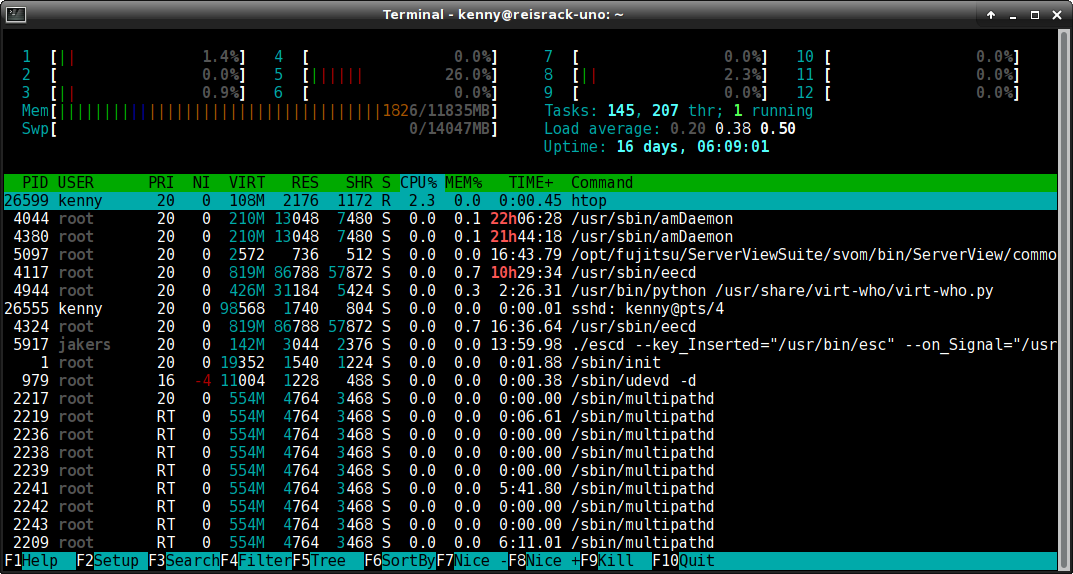This screenshot has height=574, width=1073.
Task: Sort by the USER column header
Action: [76, 183]
